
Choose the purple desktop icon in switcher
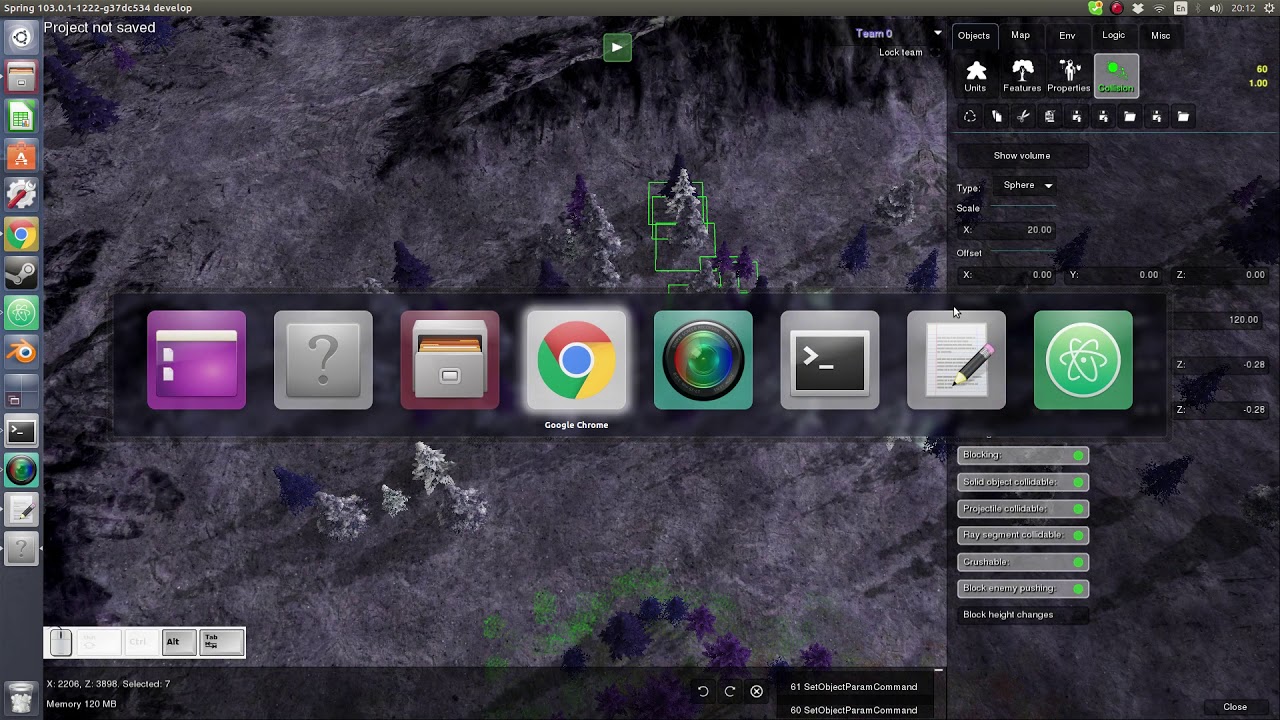pyautogui.click(x=196, y=360)
